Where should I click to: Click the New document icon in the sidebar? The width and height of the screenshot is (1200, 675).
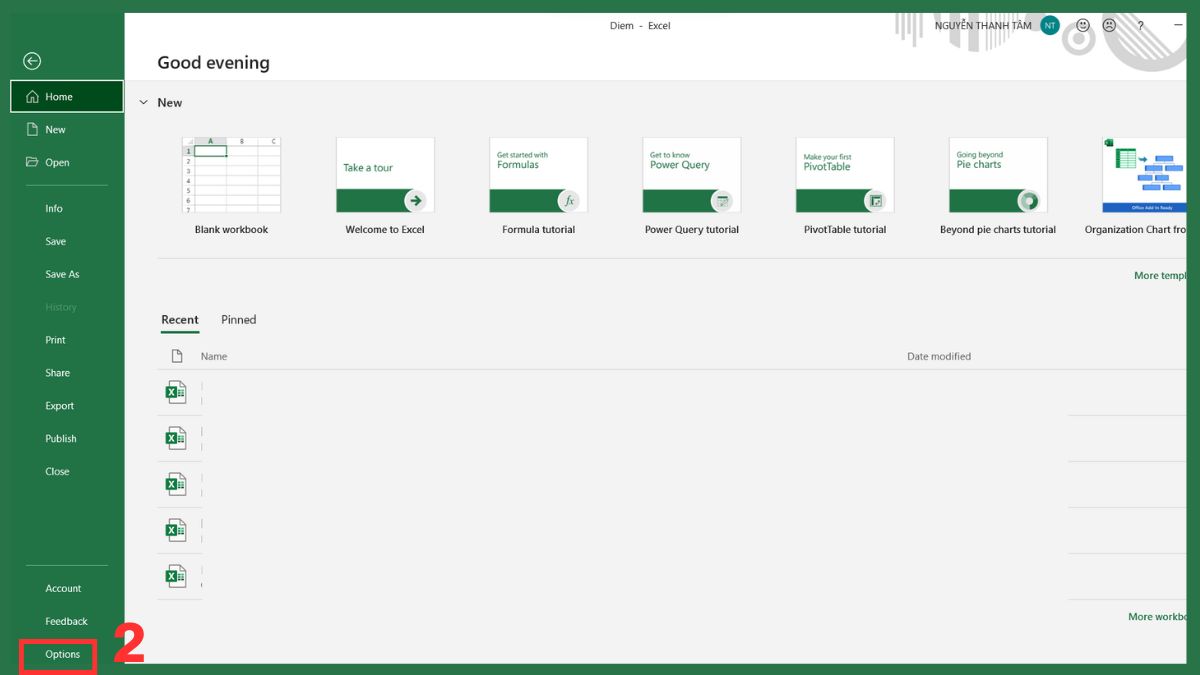[33, 129]
